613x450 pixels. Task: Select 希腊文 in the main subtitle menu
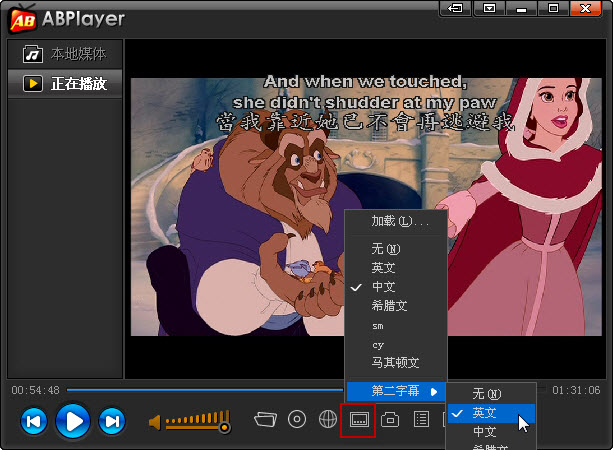point(388,306)
